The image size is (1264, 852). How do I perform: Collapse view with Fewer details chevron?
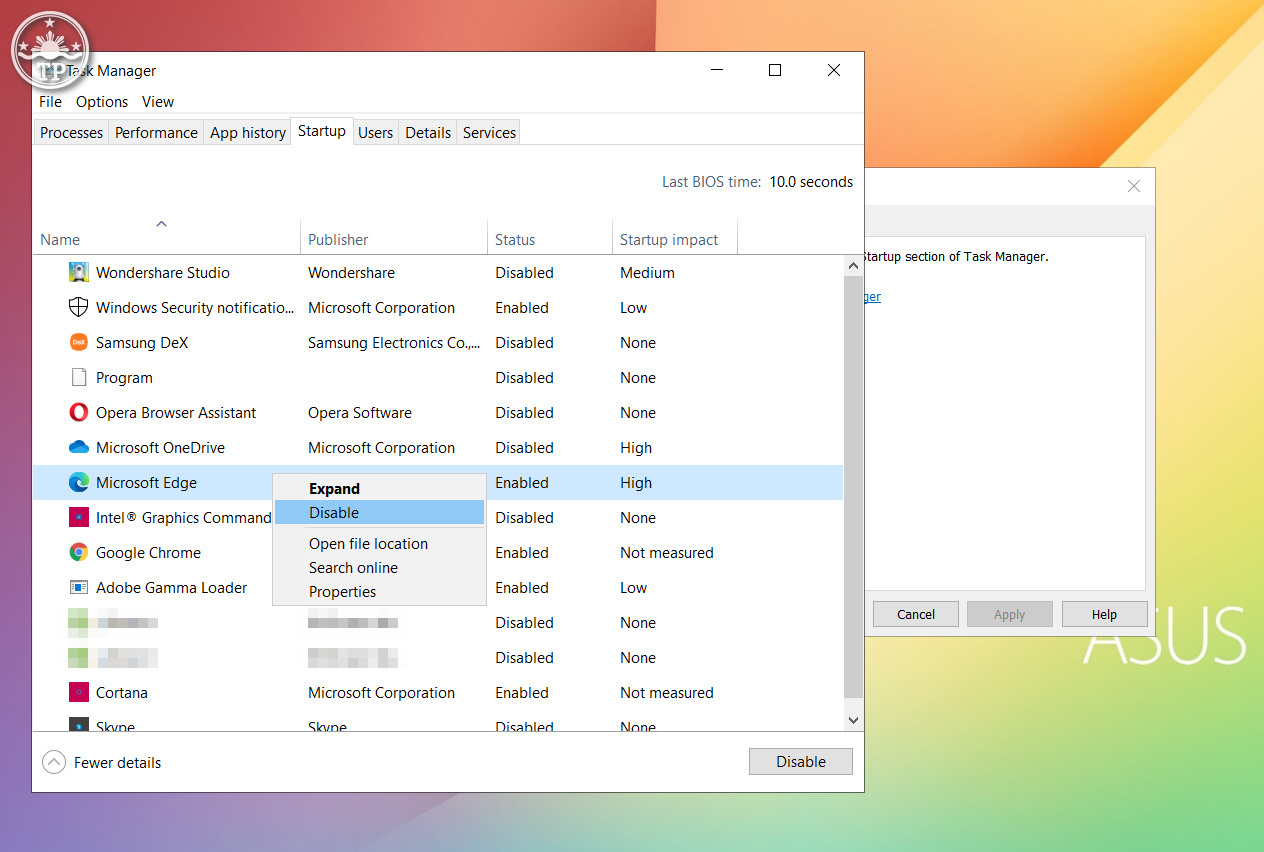point(54,762)
